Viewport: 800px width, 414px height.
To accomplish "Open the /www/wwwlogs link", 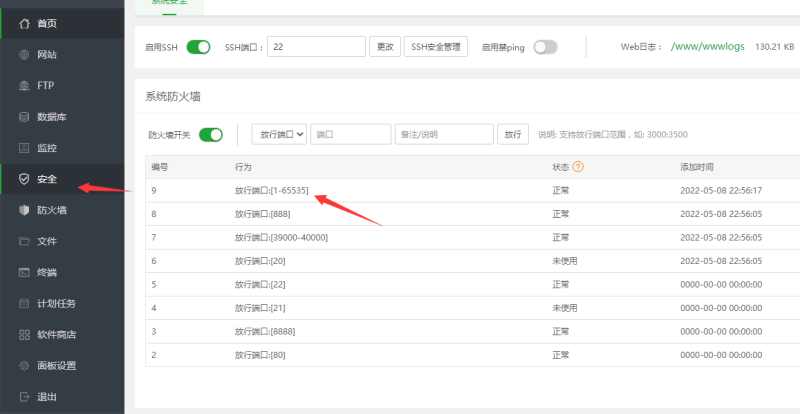I will [x=707, y=46].
